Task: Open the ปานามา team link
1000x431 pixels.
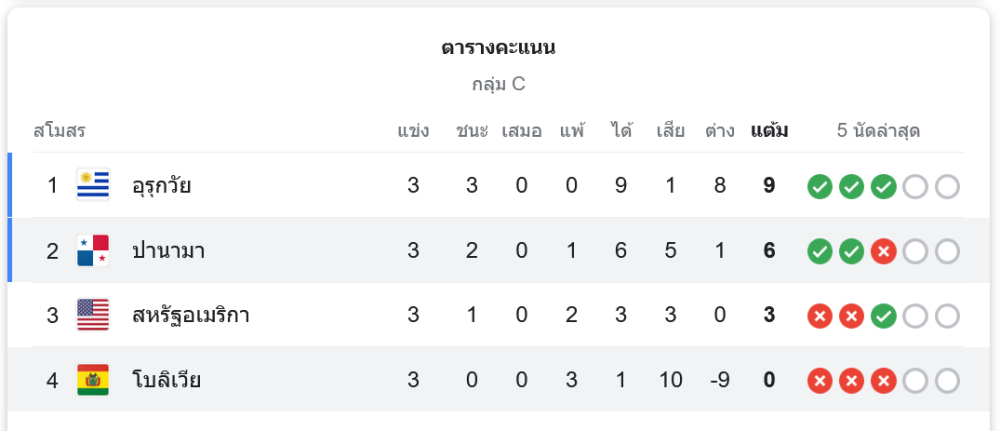Action: (168, 250)
